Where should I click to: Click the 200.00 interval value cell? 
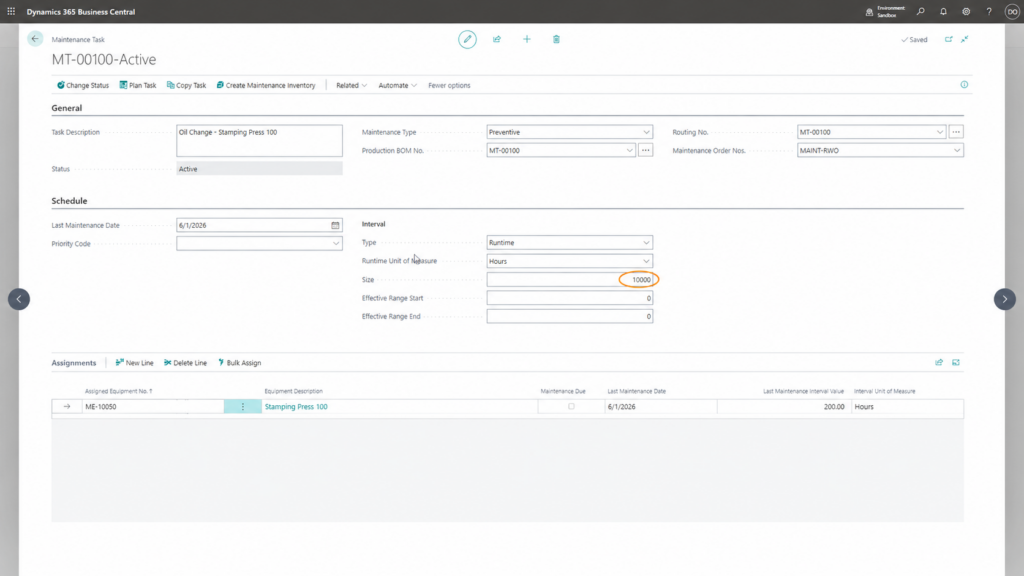pyautogui.click(x=784, y=406)
